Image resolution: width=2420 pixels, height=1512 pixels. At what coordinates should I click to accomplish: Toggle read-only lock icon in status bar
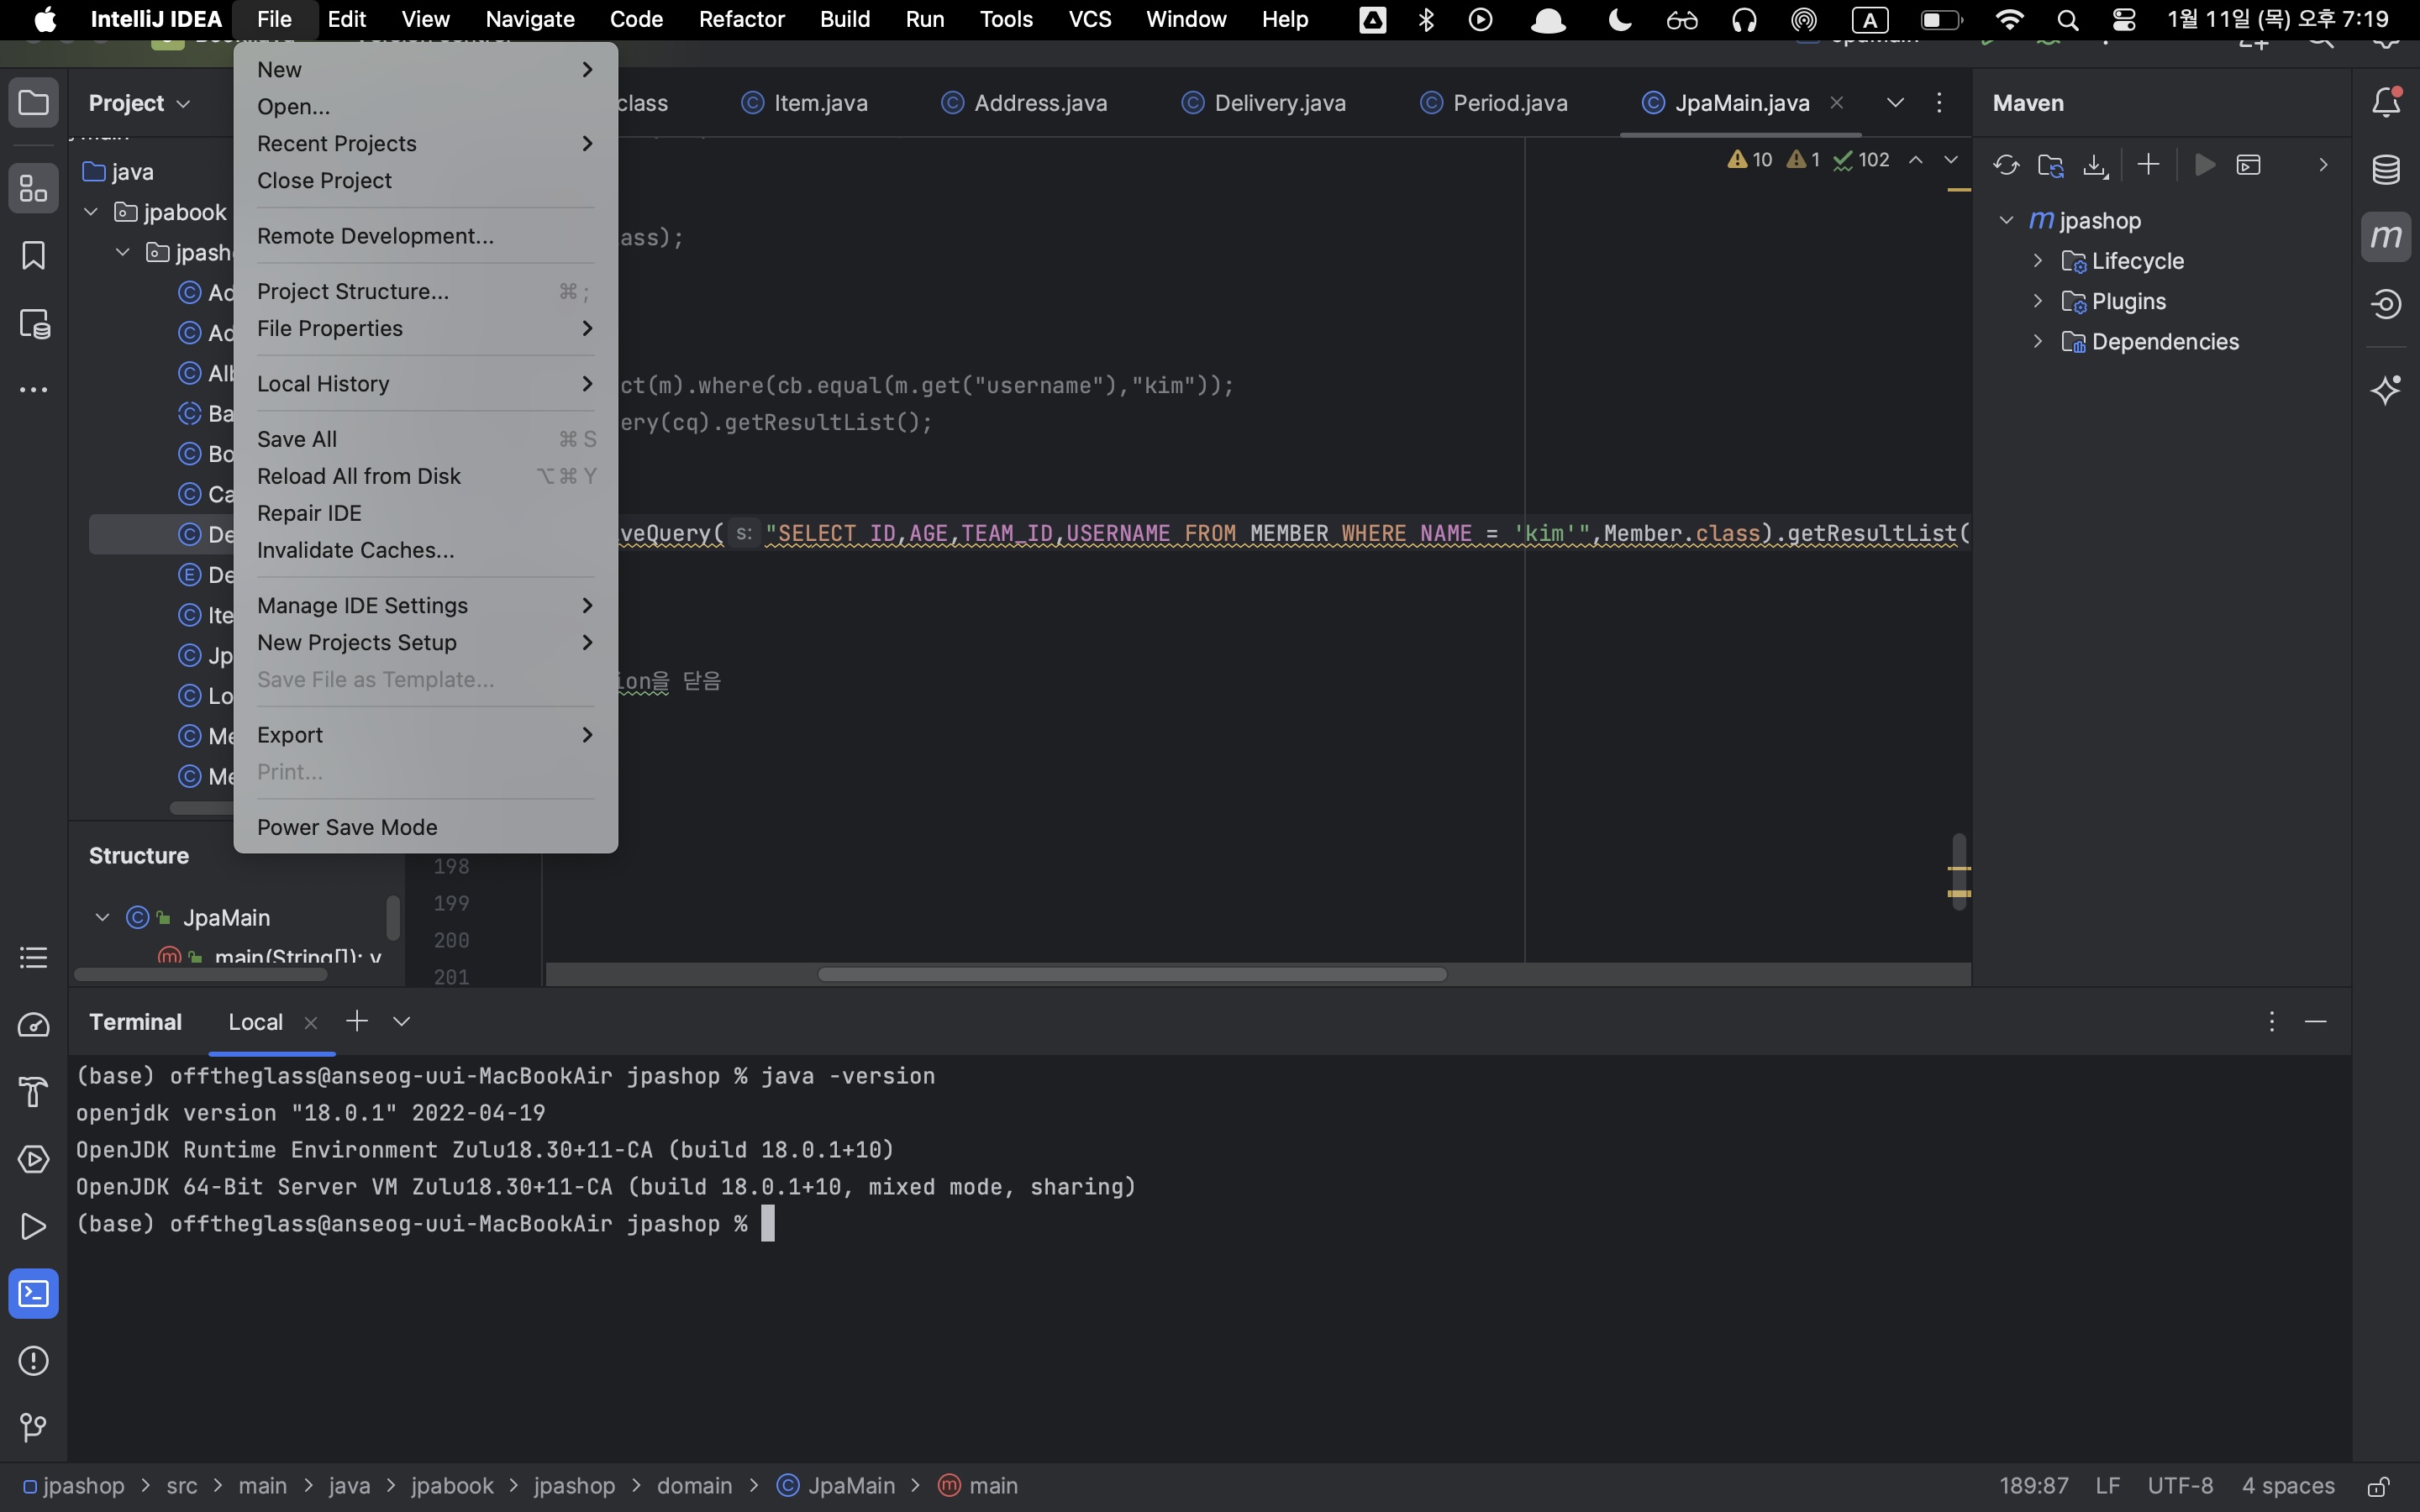tap(2378, 1486)
